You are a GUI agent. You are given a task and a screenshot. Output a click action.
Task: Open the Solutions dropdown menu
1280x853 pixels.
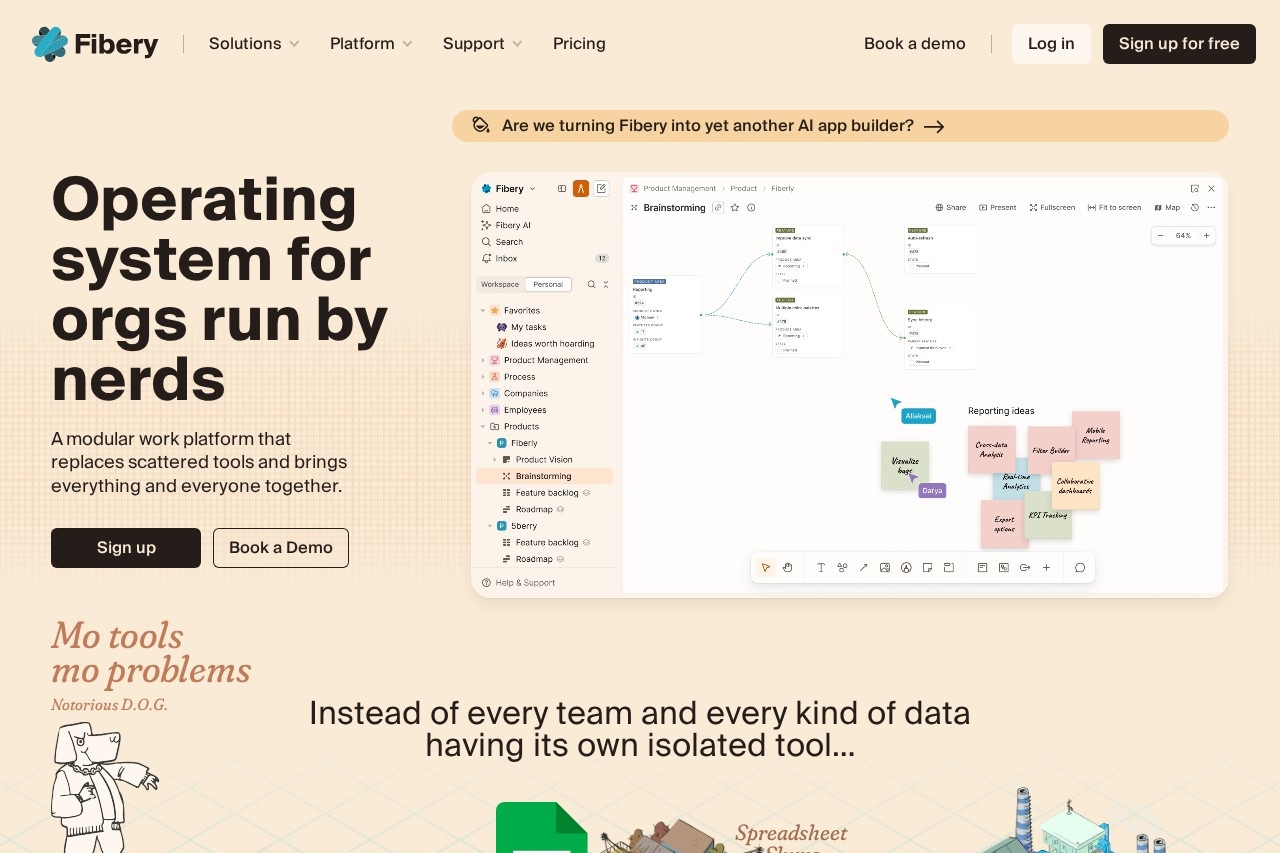tap(254, 44)
